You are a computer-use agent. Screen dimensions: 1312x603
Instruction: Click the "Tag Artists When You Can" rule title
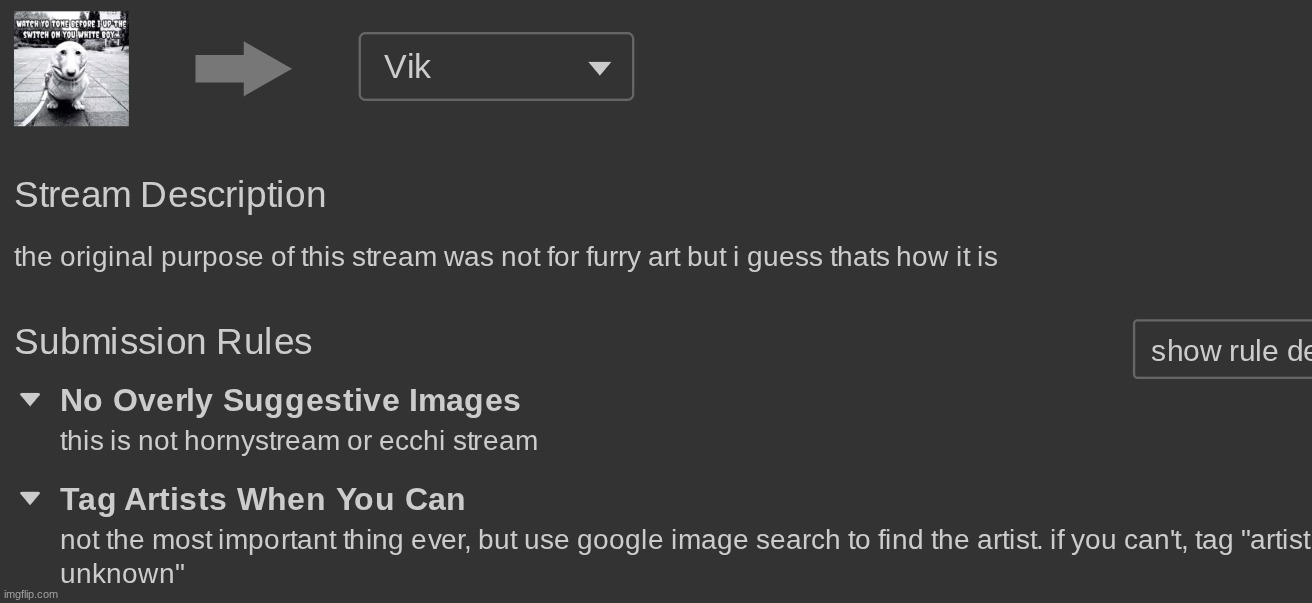point(262,499)
